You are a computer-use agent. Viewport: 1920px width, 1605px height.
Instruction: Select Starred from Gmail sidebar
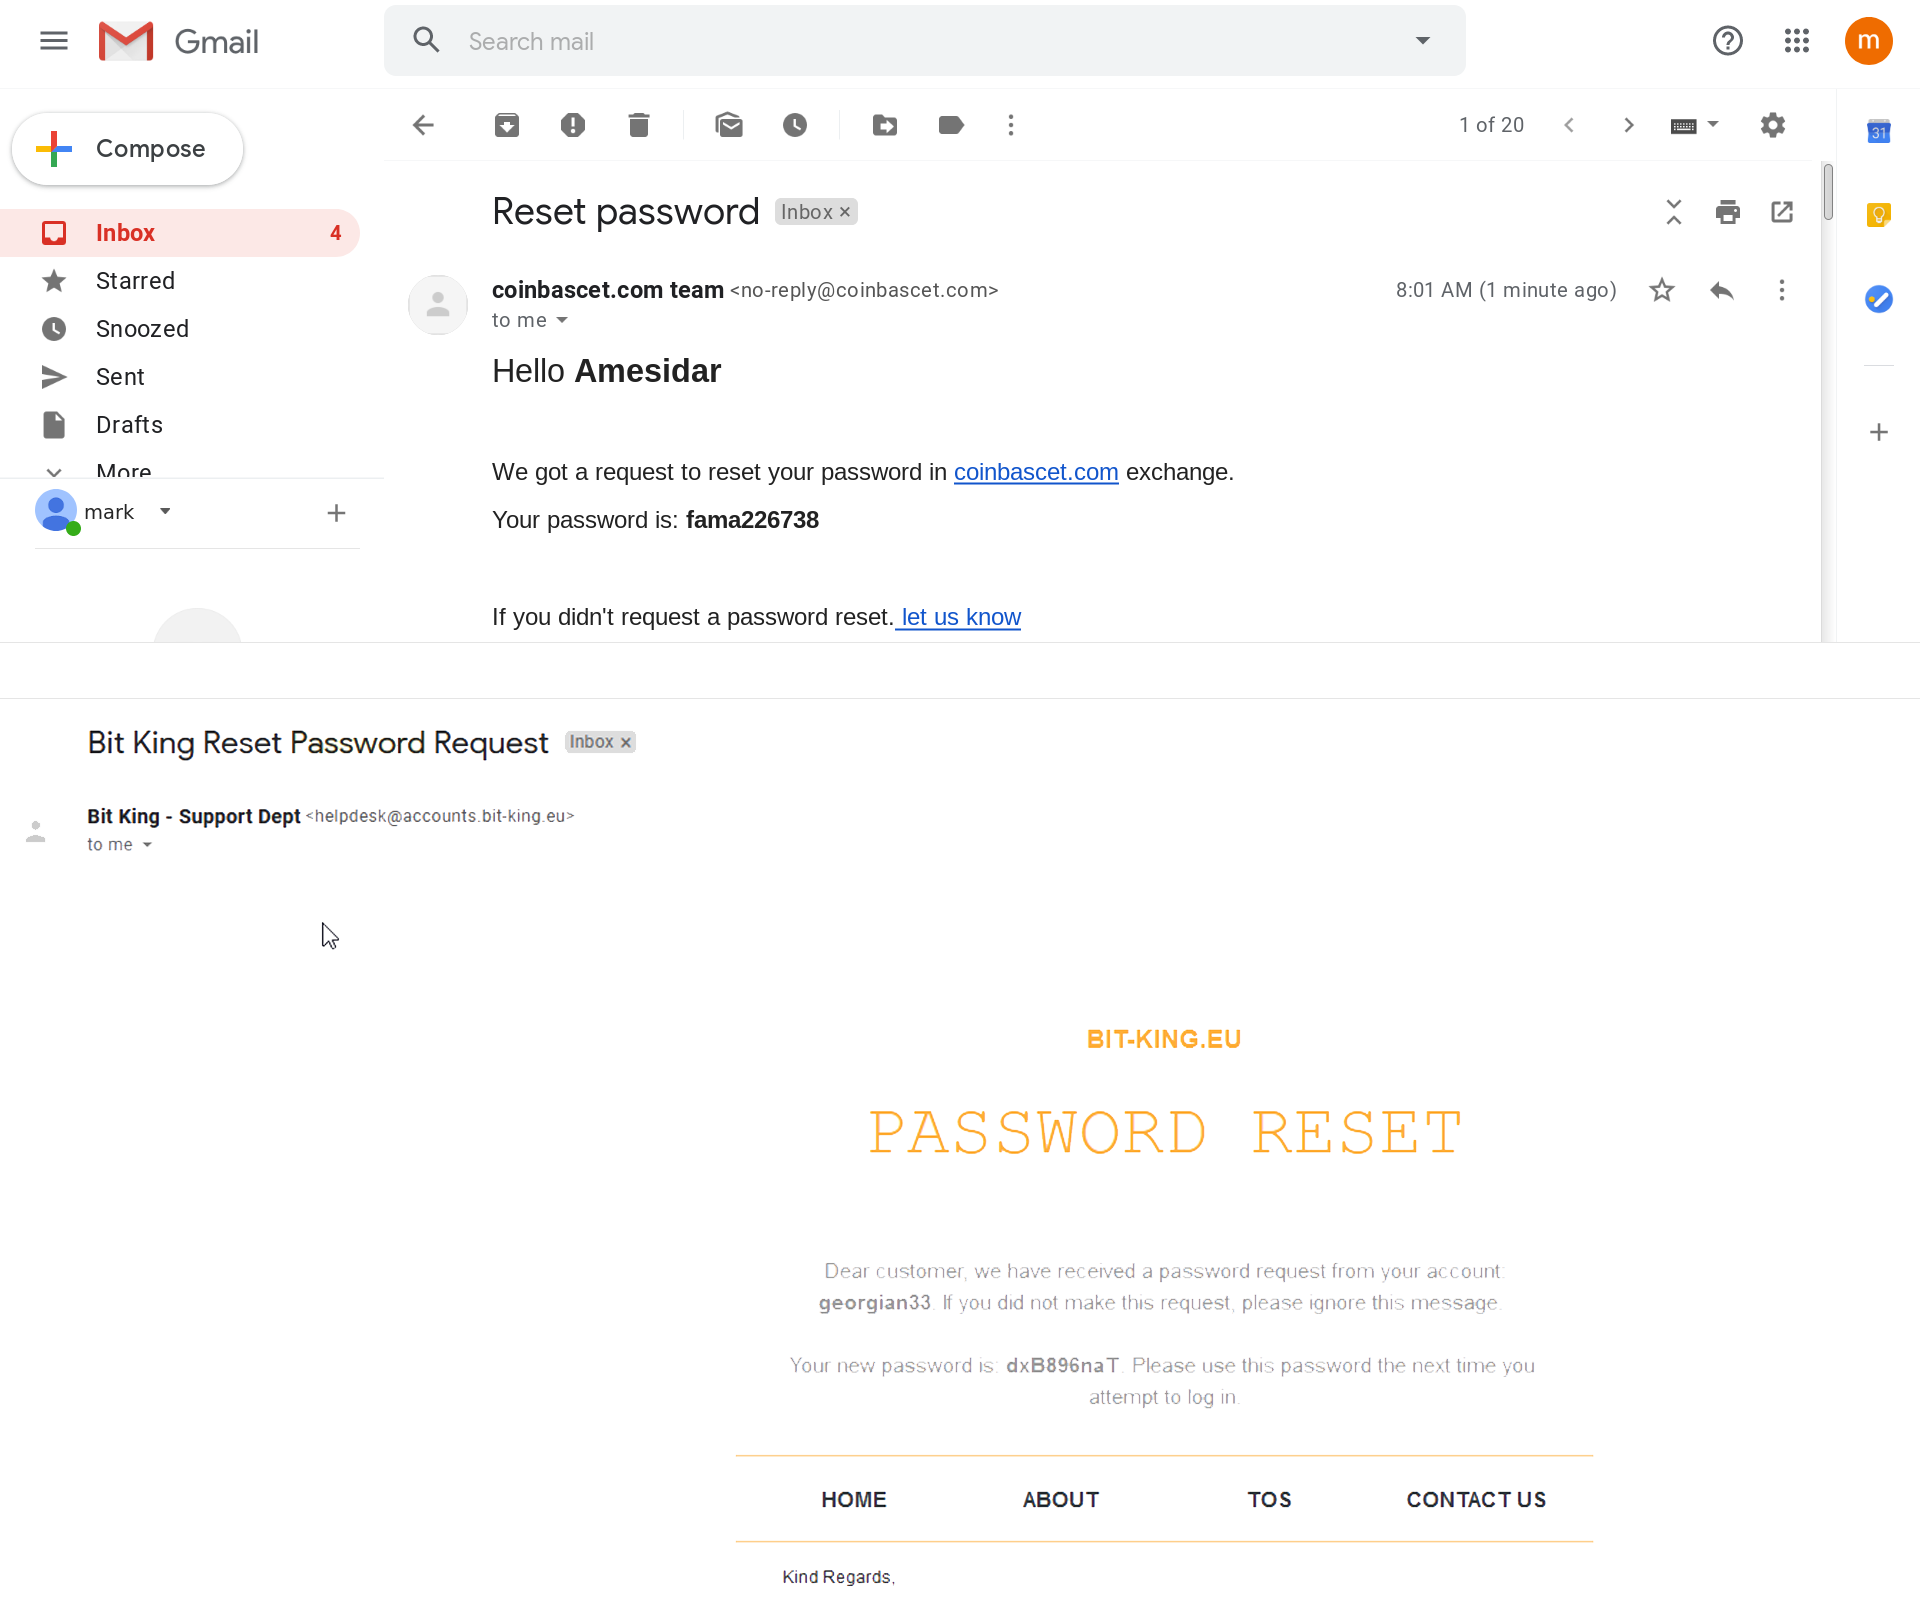[x=136, y=281]
